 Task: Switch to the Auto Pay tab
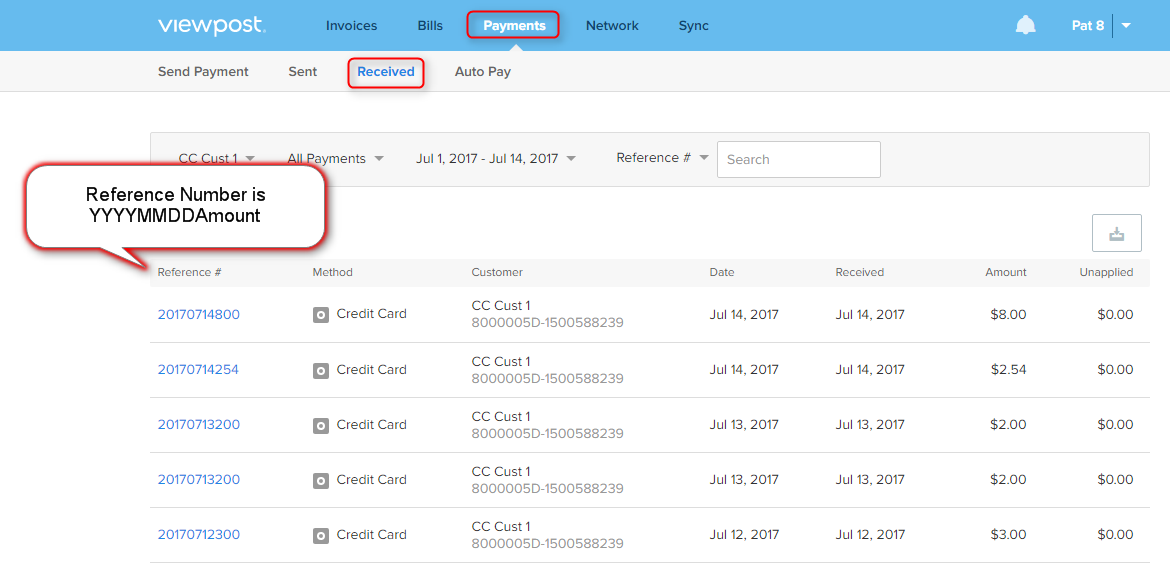(x=483, y=72)
